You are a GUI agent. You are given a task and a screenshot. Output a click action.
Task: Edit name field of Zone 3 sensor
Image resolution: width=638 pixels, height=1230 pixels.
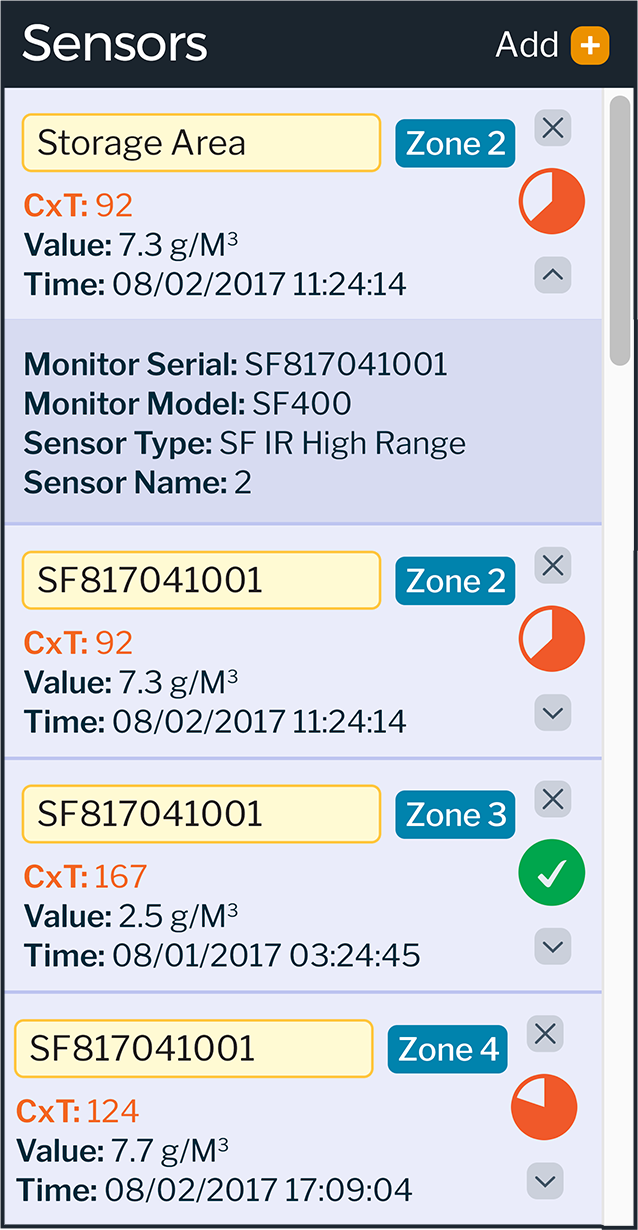click(x=201, y=814)
